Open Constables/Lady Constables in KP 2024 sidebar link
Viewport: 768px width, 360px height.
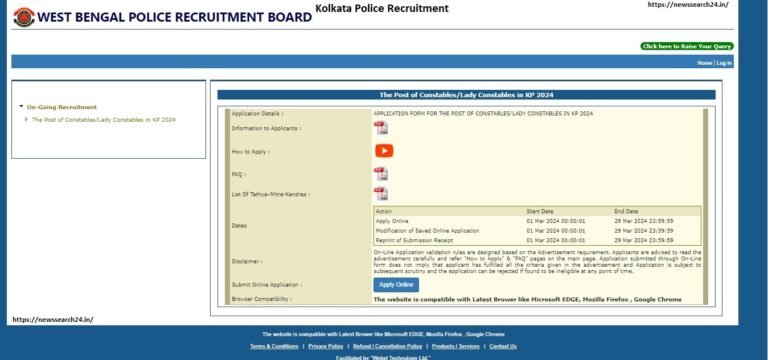point(103,120)
